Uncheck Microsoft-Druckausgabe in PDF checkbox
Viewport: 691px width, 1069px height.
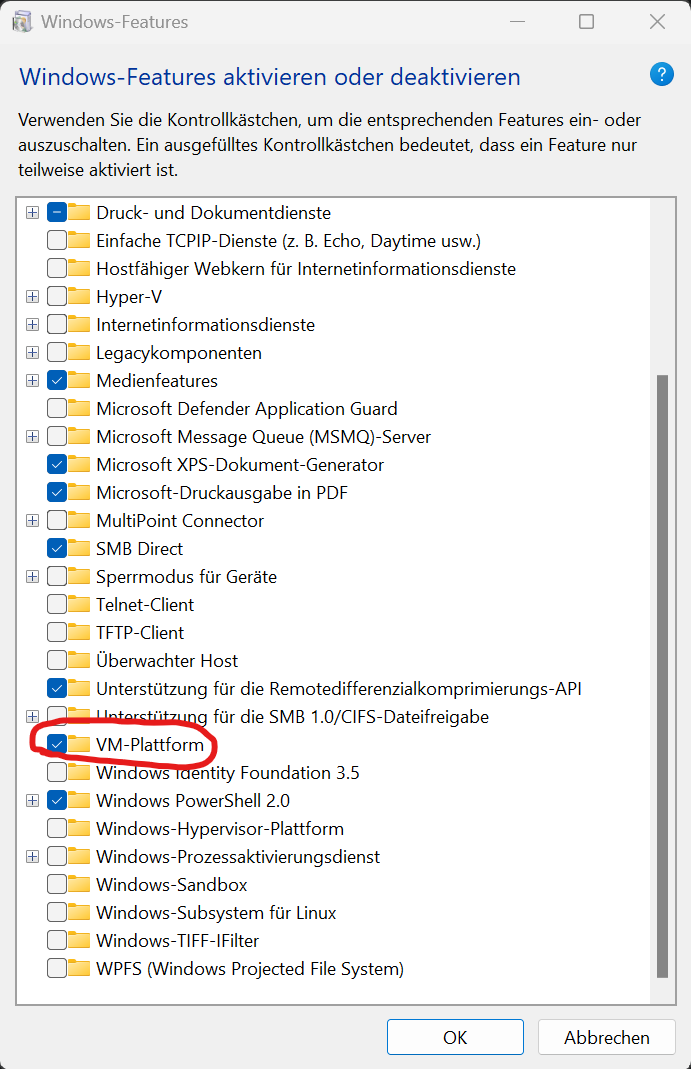click(x=57, y=492)
